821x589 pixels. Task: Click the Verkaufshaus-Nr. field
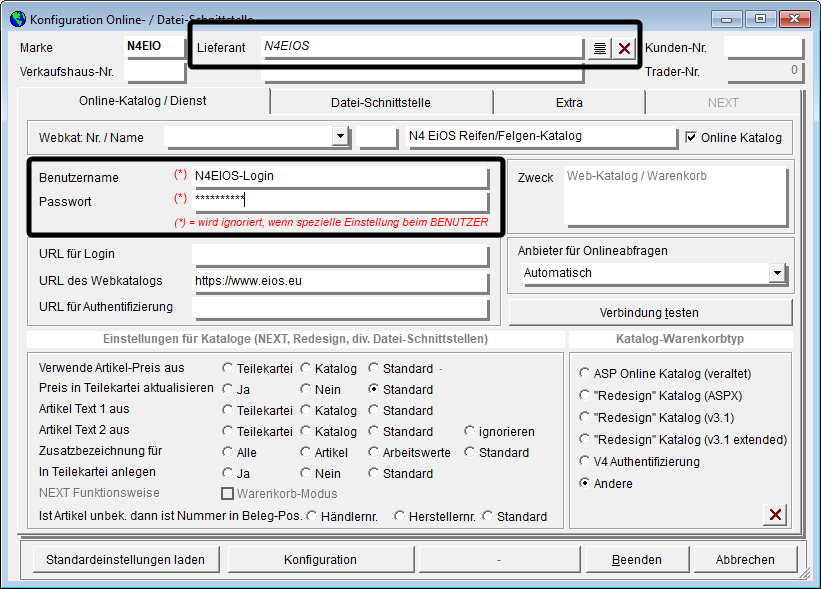155,71
